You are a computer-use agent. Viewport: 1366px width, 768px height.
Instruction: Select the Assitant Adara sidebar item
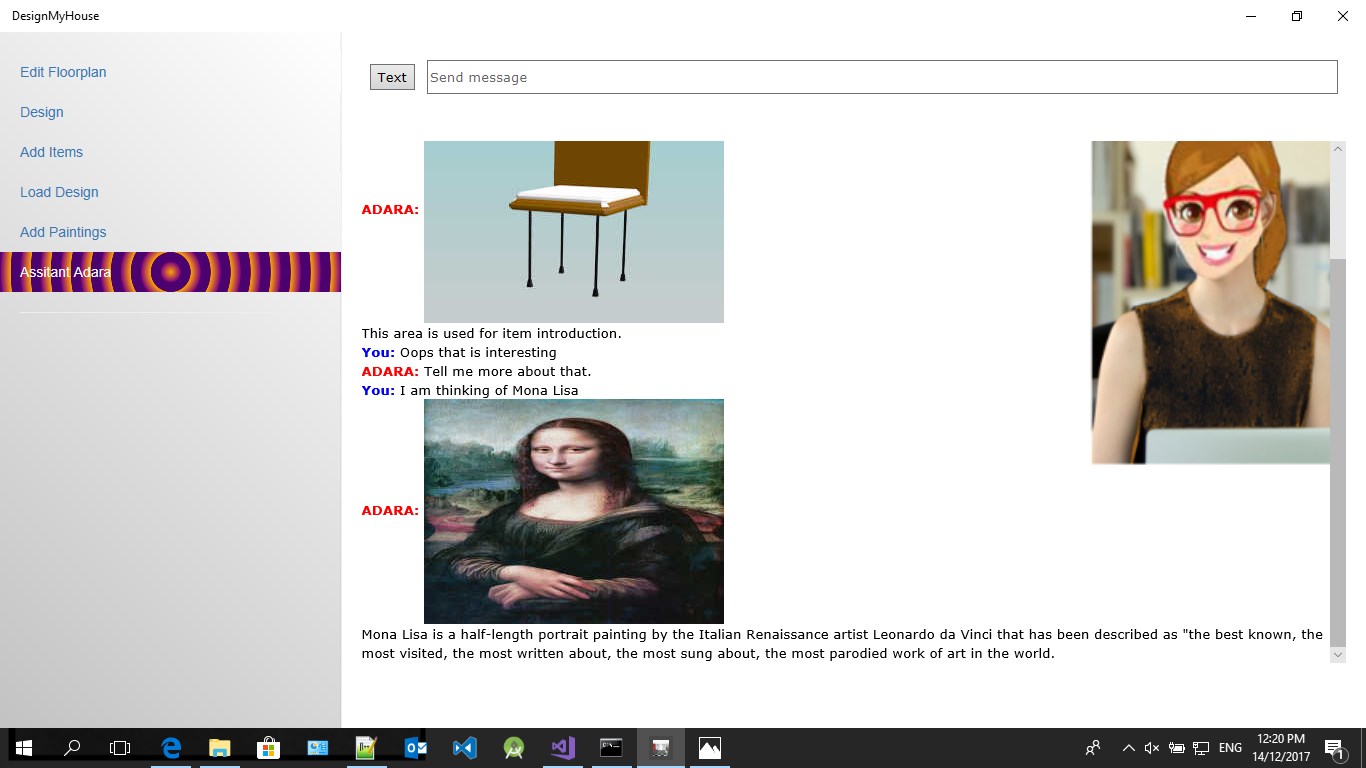(x=170, y=272)
